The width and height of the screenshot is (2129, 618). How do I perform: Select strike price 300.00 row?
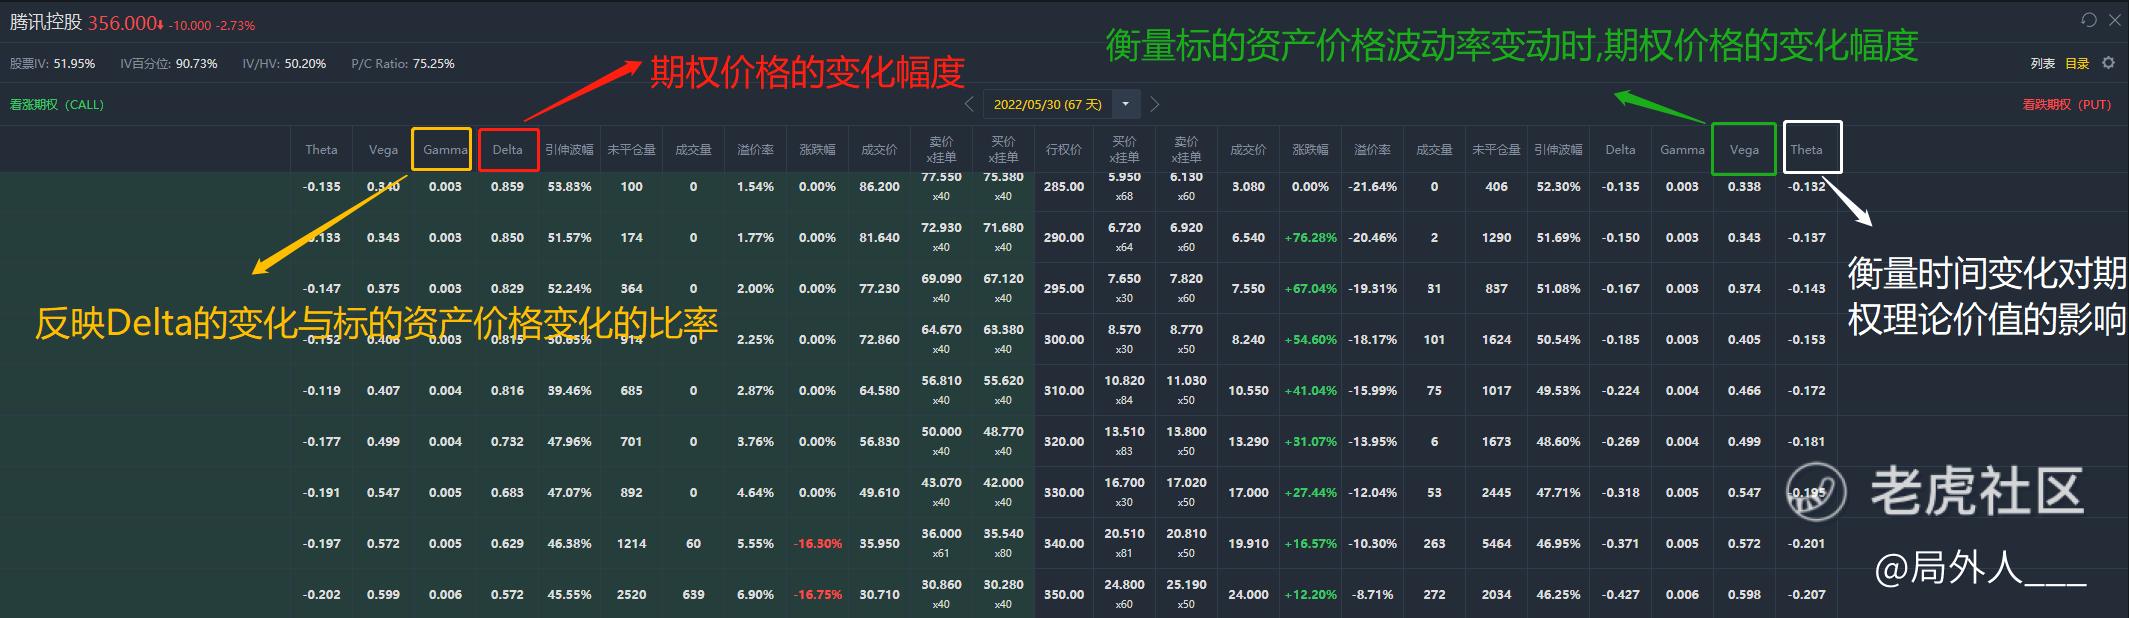pos(1064,340)
